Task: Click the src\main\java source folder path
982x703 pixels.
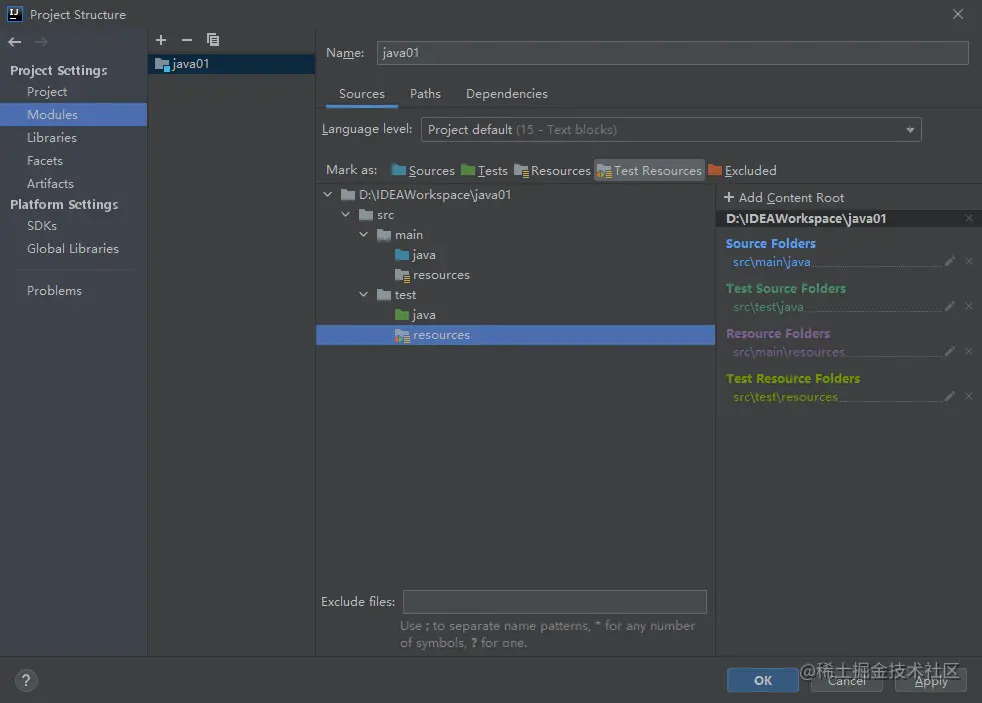Action: tap(772, 262)
